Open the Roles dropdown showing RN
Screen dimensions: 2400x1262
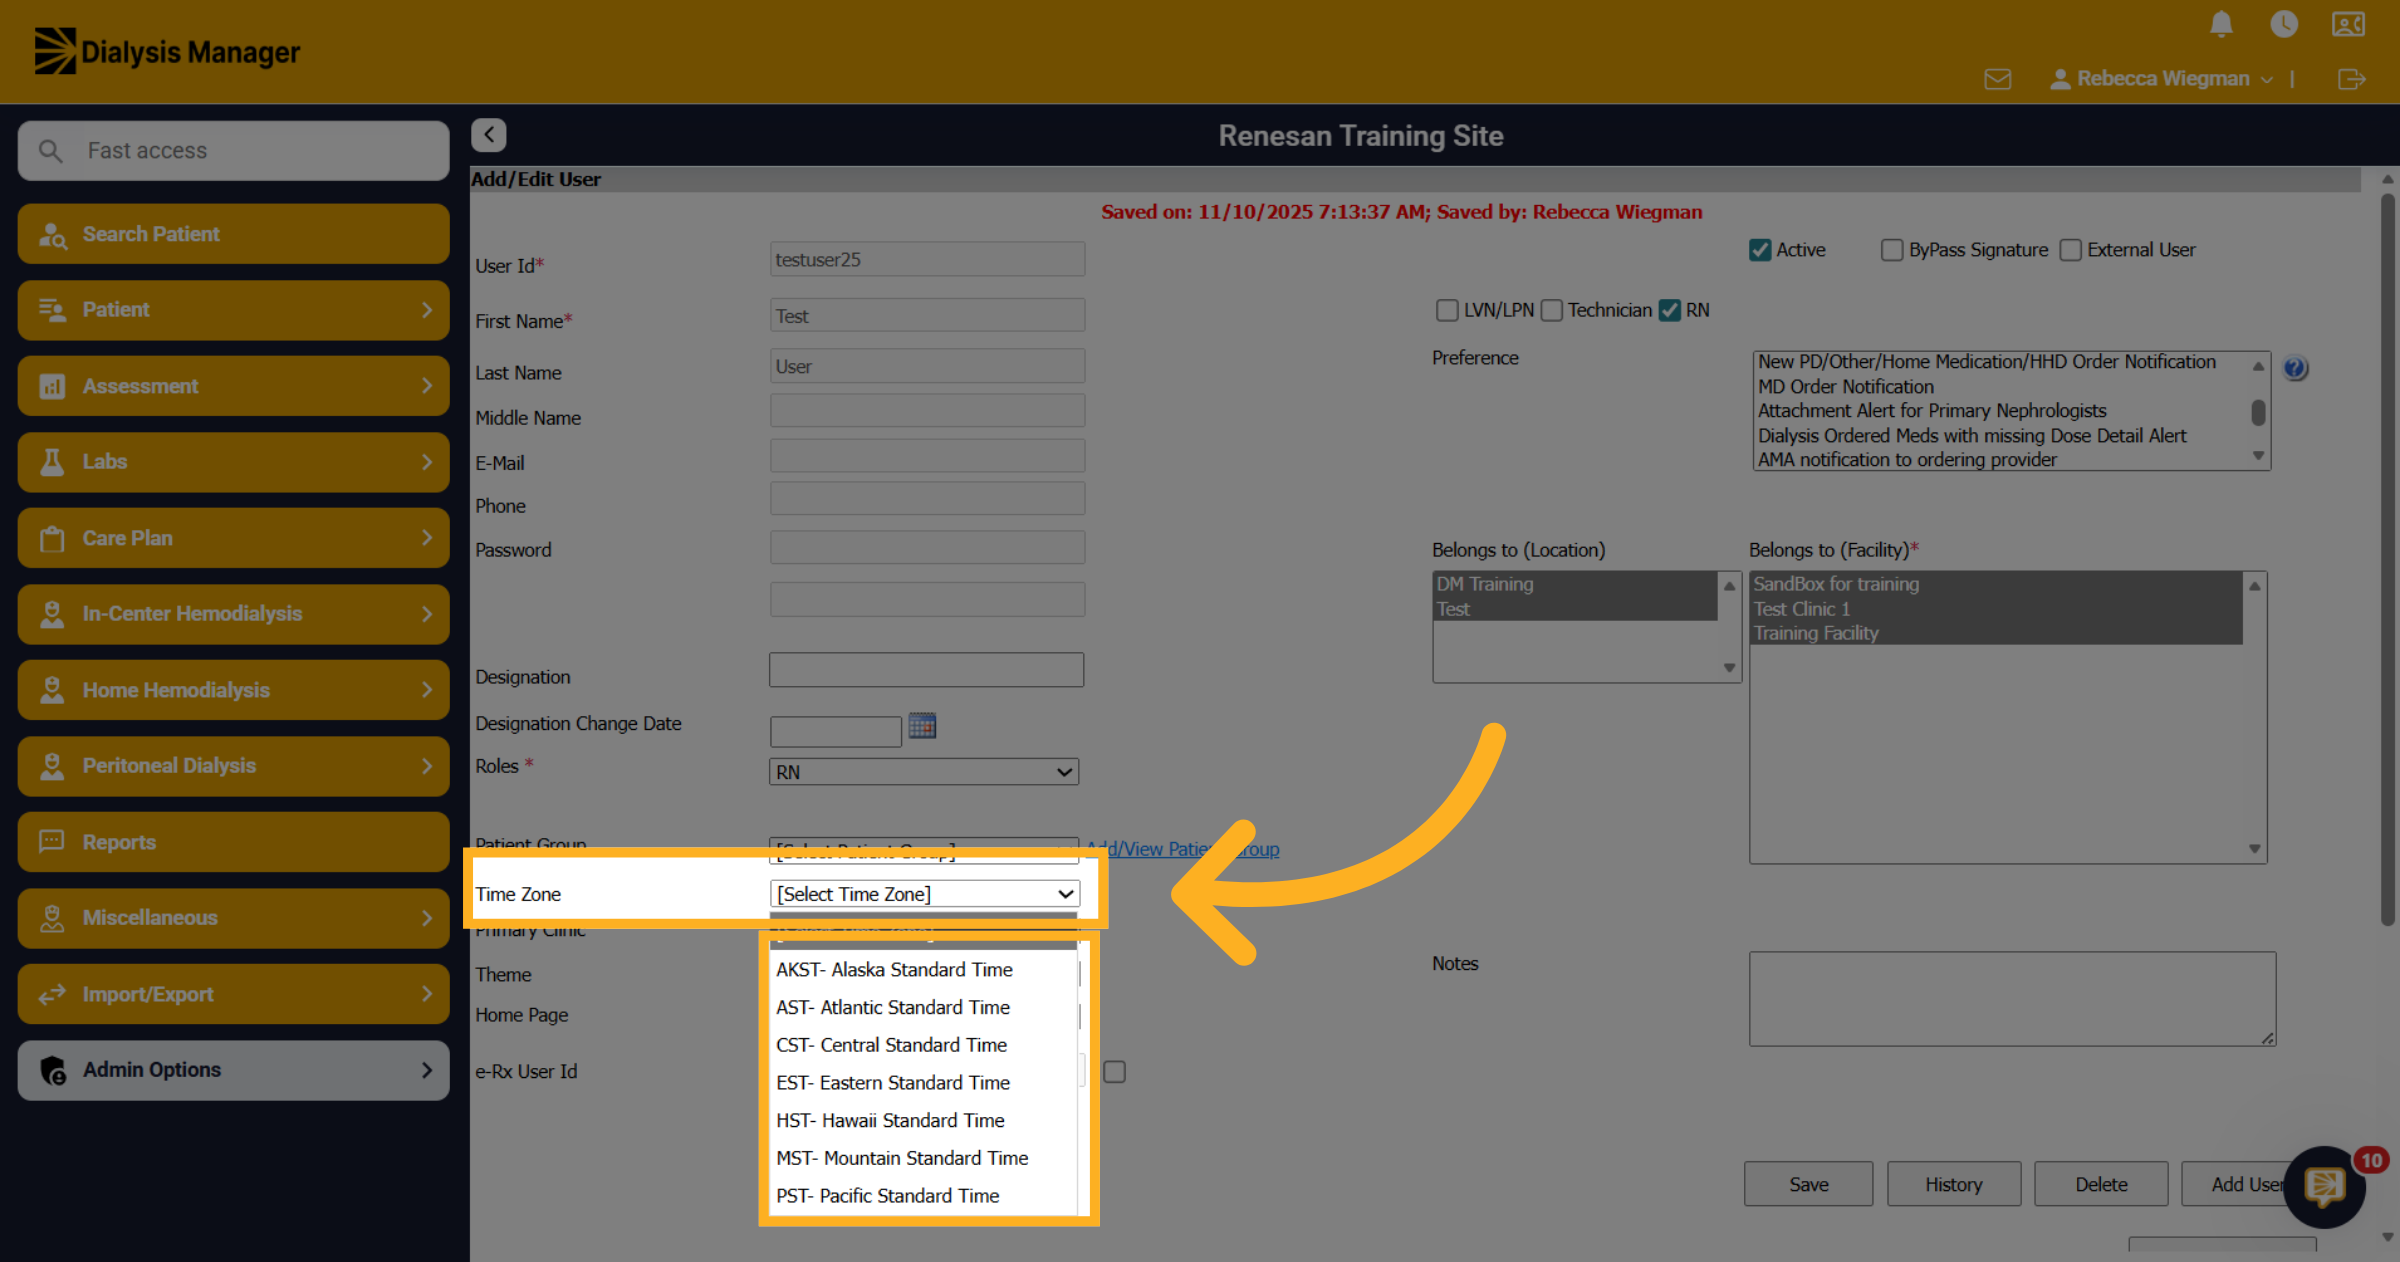point(924,772)
